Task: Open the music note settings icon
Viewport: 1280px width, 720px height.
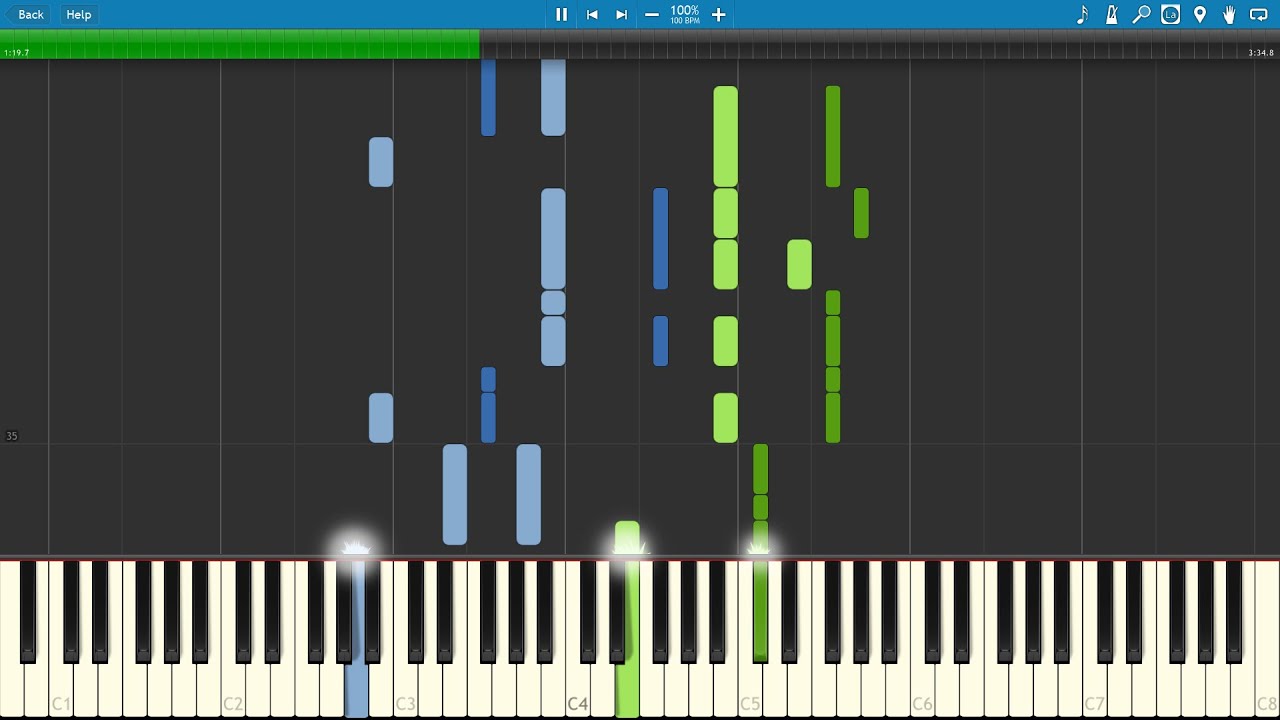Action: pyautogui.click(x=1082, y=14)
